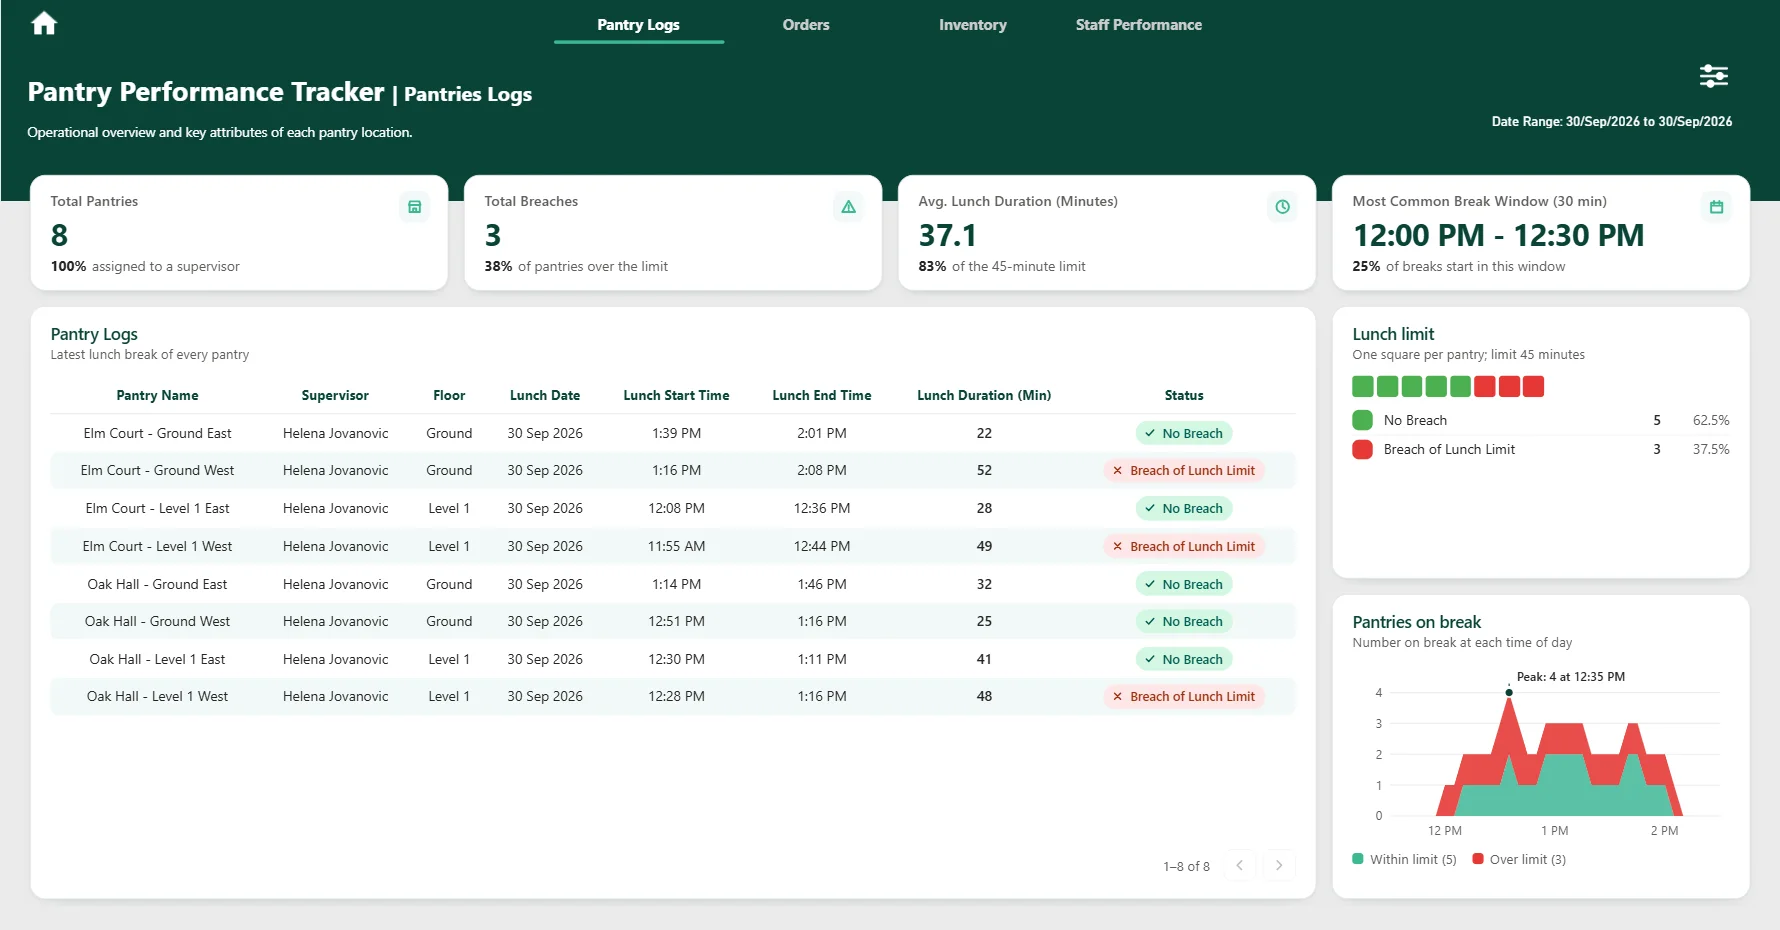Sort by the Supervisor column header
Image resolution: width=1780 pixels, height=930 pixels.
point(335,395)
